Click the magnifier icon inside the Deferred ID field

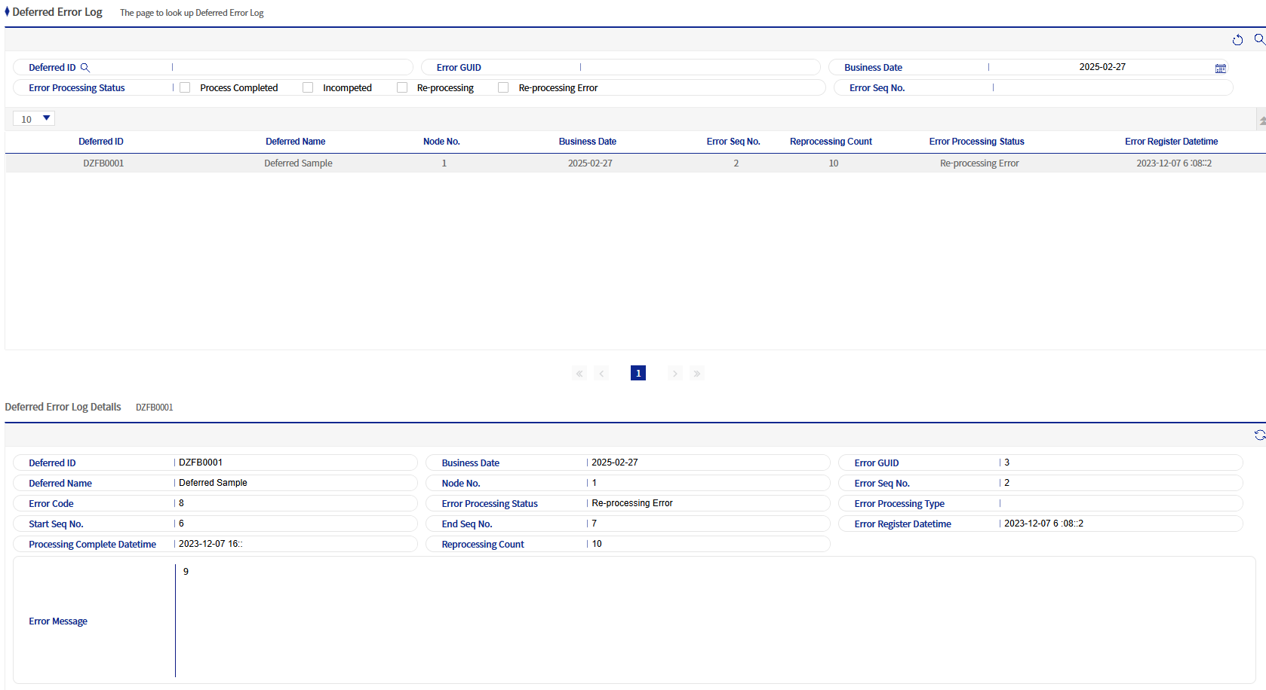(x=85, y=67)
